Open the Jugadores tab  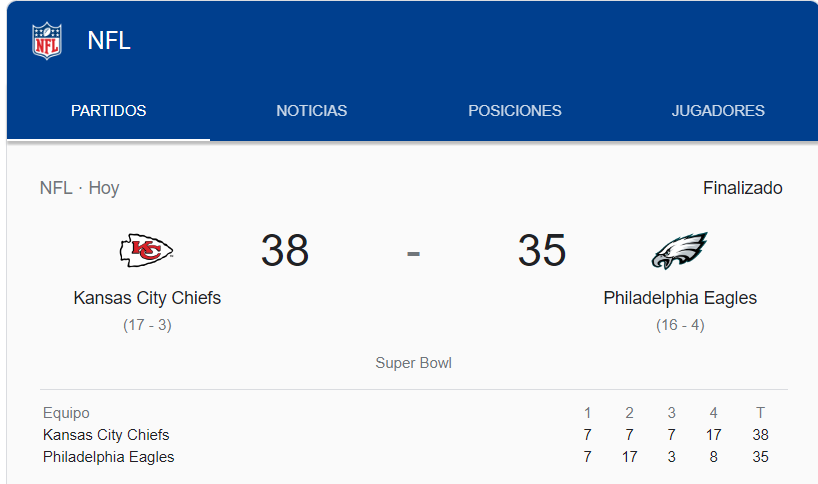click(x=718, y=111)
